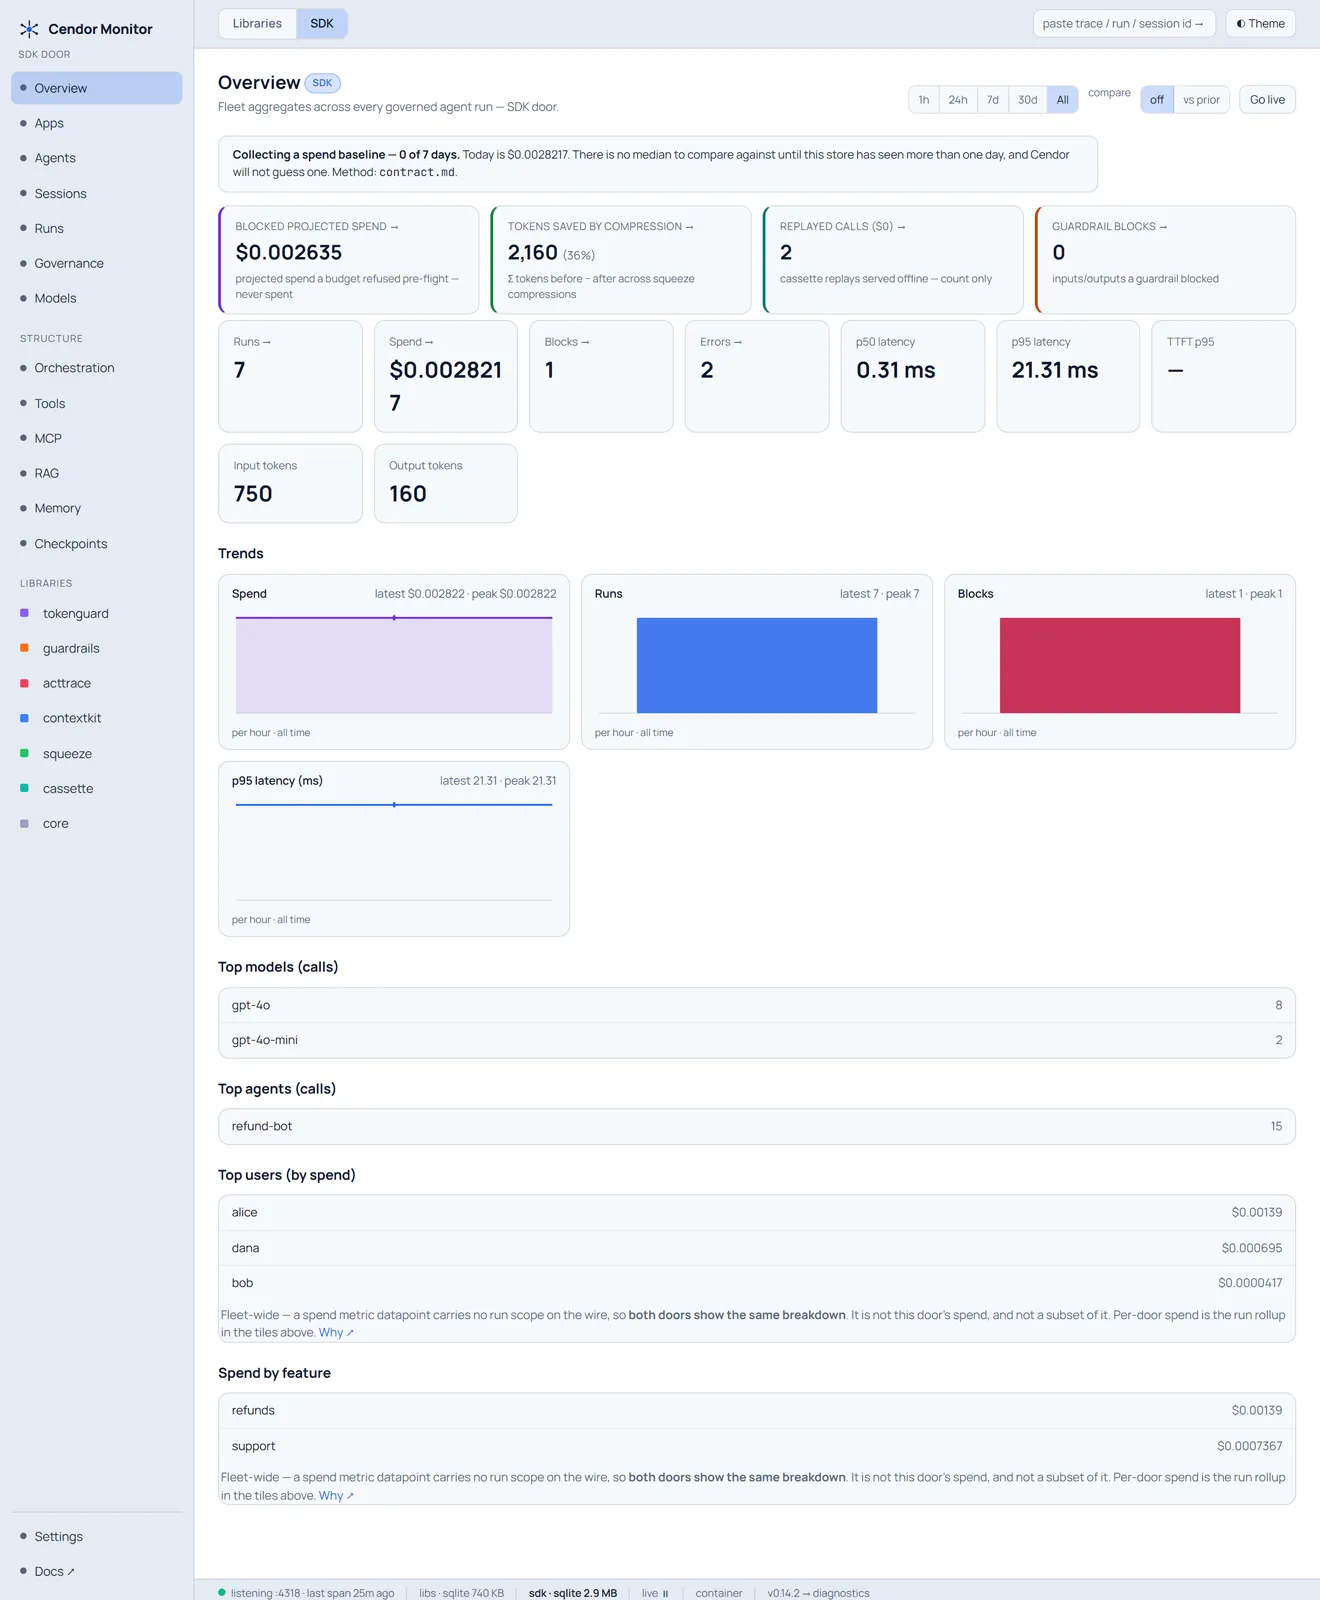Open RAG in the sidebar
The image size is (1320, 1600).
click(x=96, y=473)
